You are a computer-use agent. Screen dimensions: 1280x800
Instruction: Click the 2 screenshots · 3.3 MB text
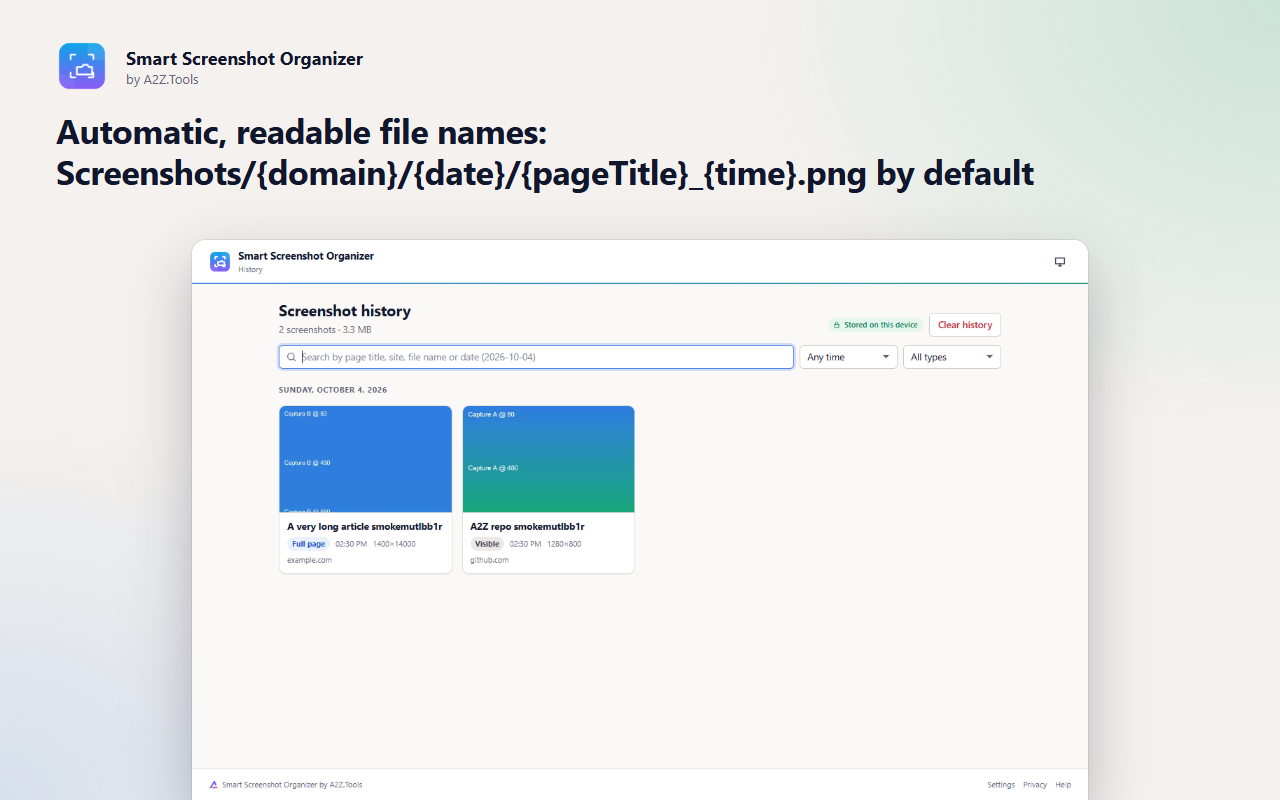point(325,330)
